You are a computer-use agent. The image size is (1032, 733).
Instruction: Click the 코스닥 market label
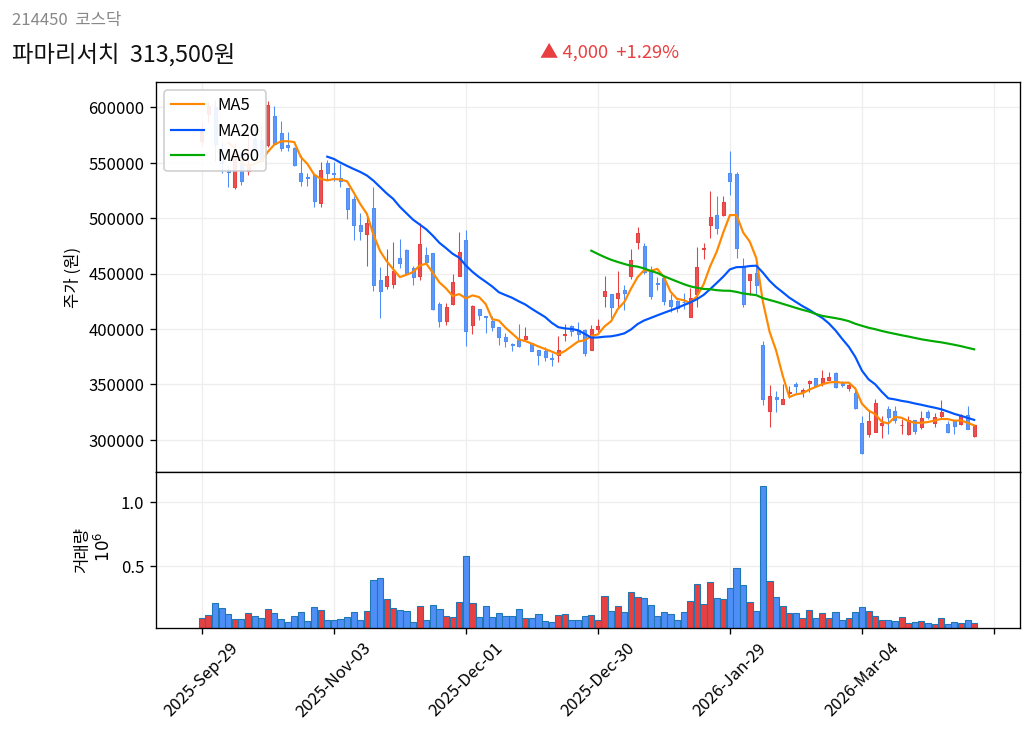(98, 19)
